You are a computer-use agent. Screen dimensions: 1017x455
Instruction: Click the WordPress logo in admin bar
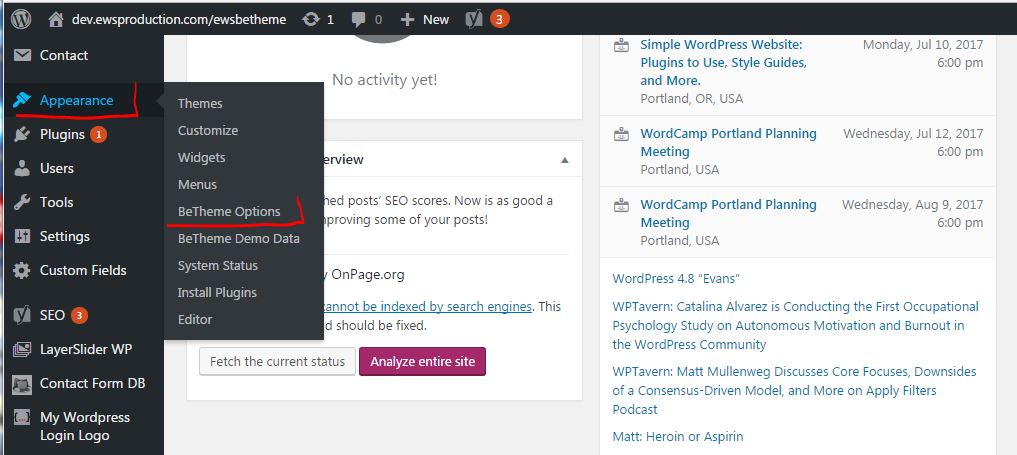(21, 19)
